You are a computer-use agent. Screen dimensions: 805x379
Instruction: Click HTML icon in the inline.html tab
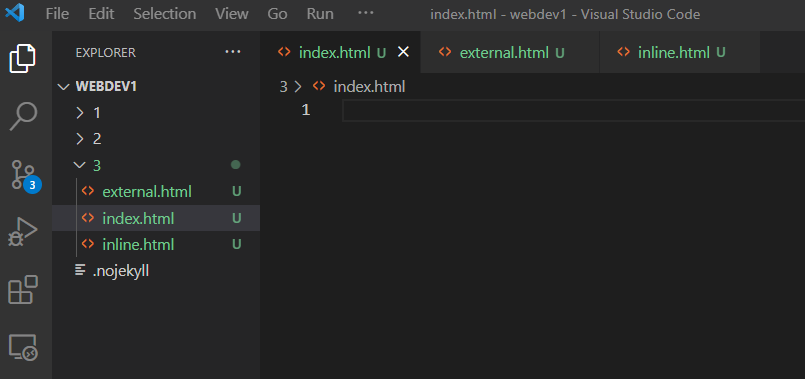(624, 52)
